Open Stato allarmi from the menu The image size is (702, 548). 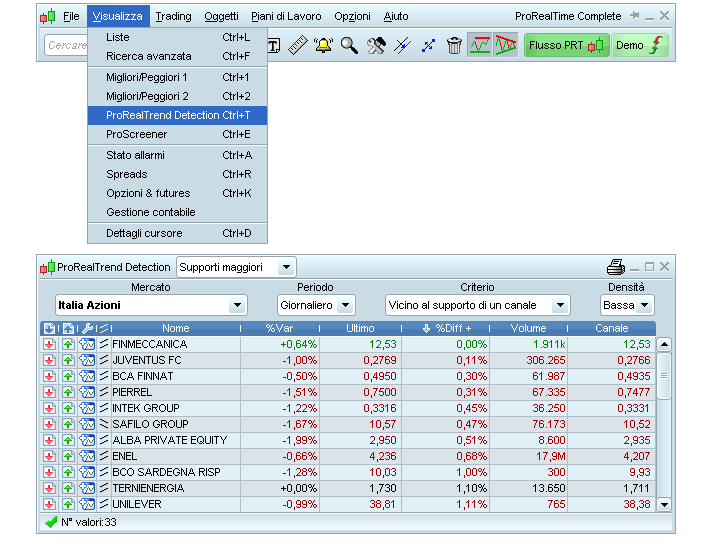pos(178,155)
